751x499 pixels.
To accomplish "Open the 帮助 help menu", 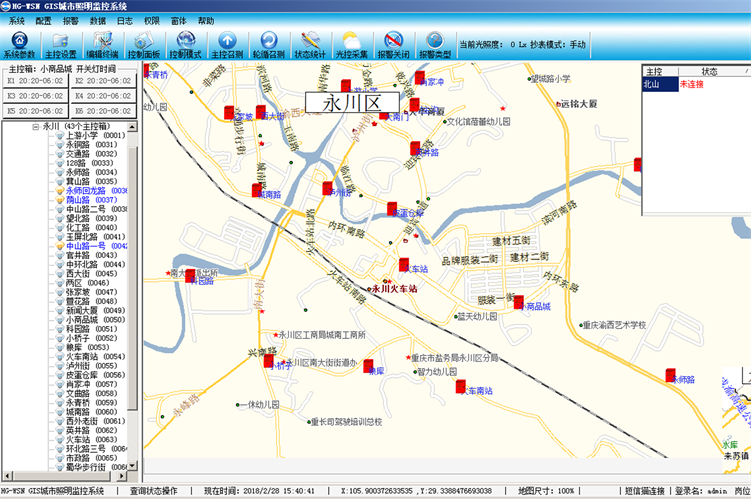I will (206, 20).
